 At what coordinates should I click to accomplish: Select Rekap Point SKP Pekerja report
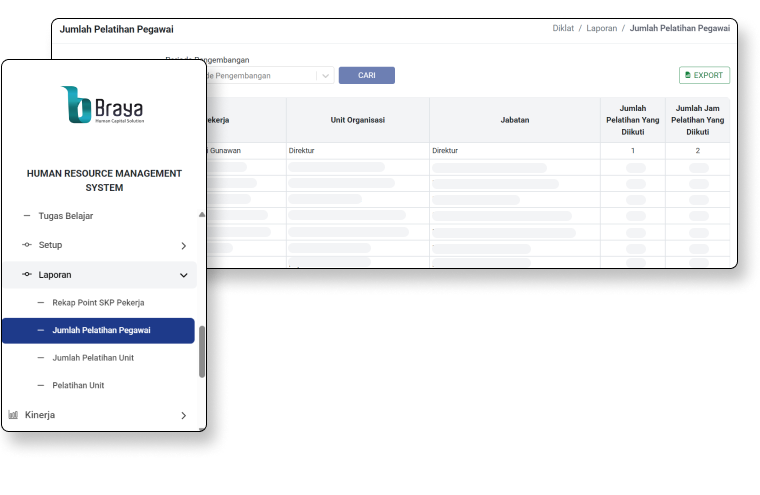point(98,302)
